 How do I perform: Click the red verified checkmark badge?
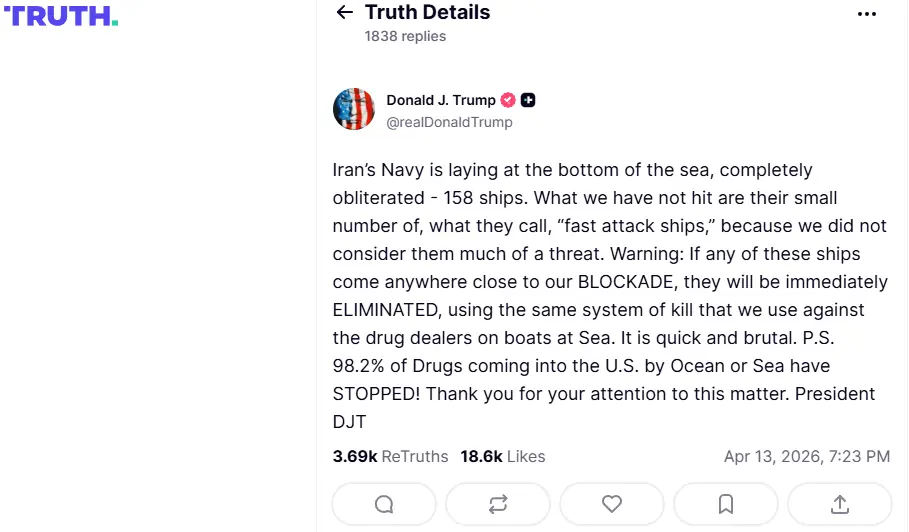(508, 100)
